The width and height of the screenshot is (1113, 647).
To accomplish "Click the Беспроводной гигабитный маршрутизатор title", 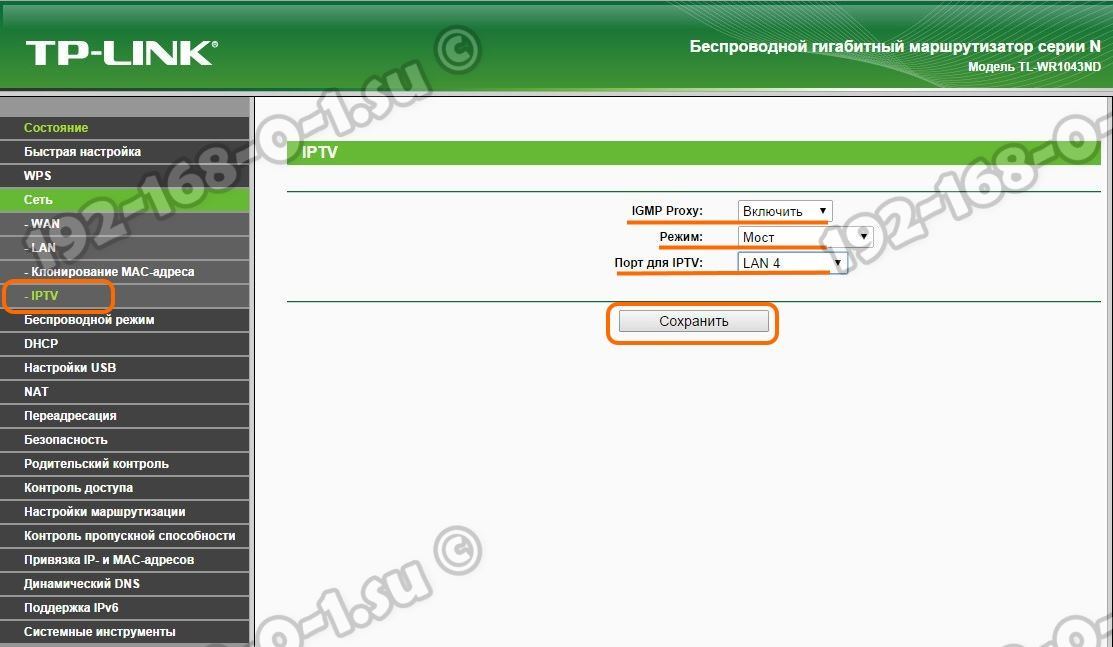I will pos(895,47).
